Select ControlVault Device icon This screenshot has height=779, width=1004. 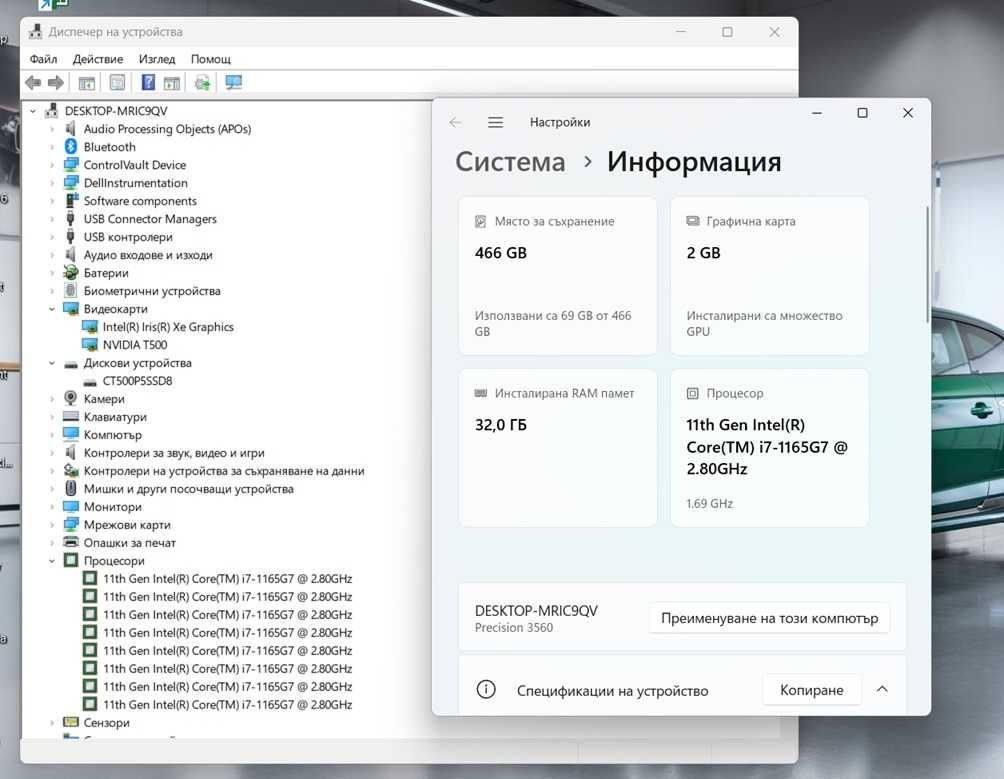(x=71, y=165)
